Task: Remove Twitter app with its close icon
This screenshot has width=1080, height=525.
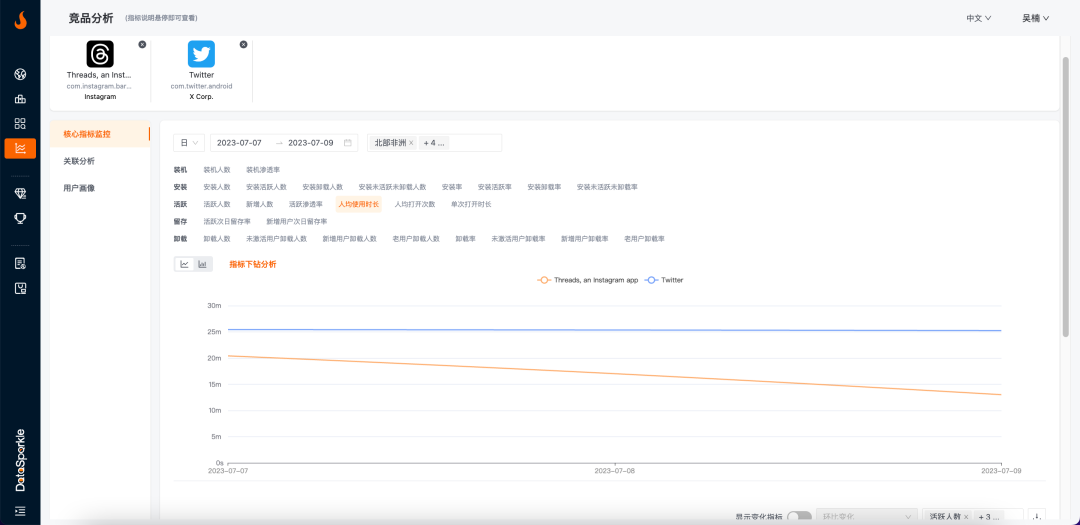Action: [x=243, y=45]
